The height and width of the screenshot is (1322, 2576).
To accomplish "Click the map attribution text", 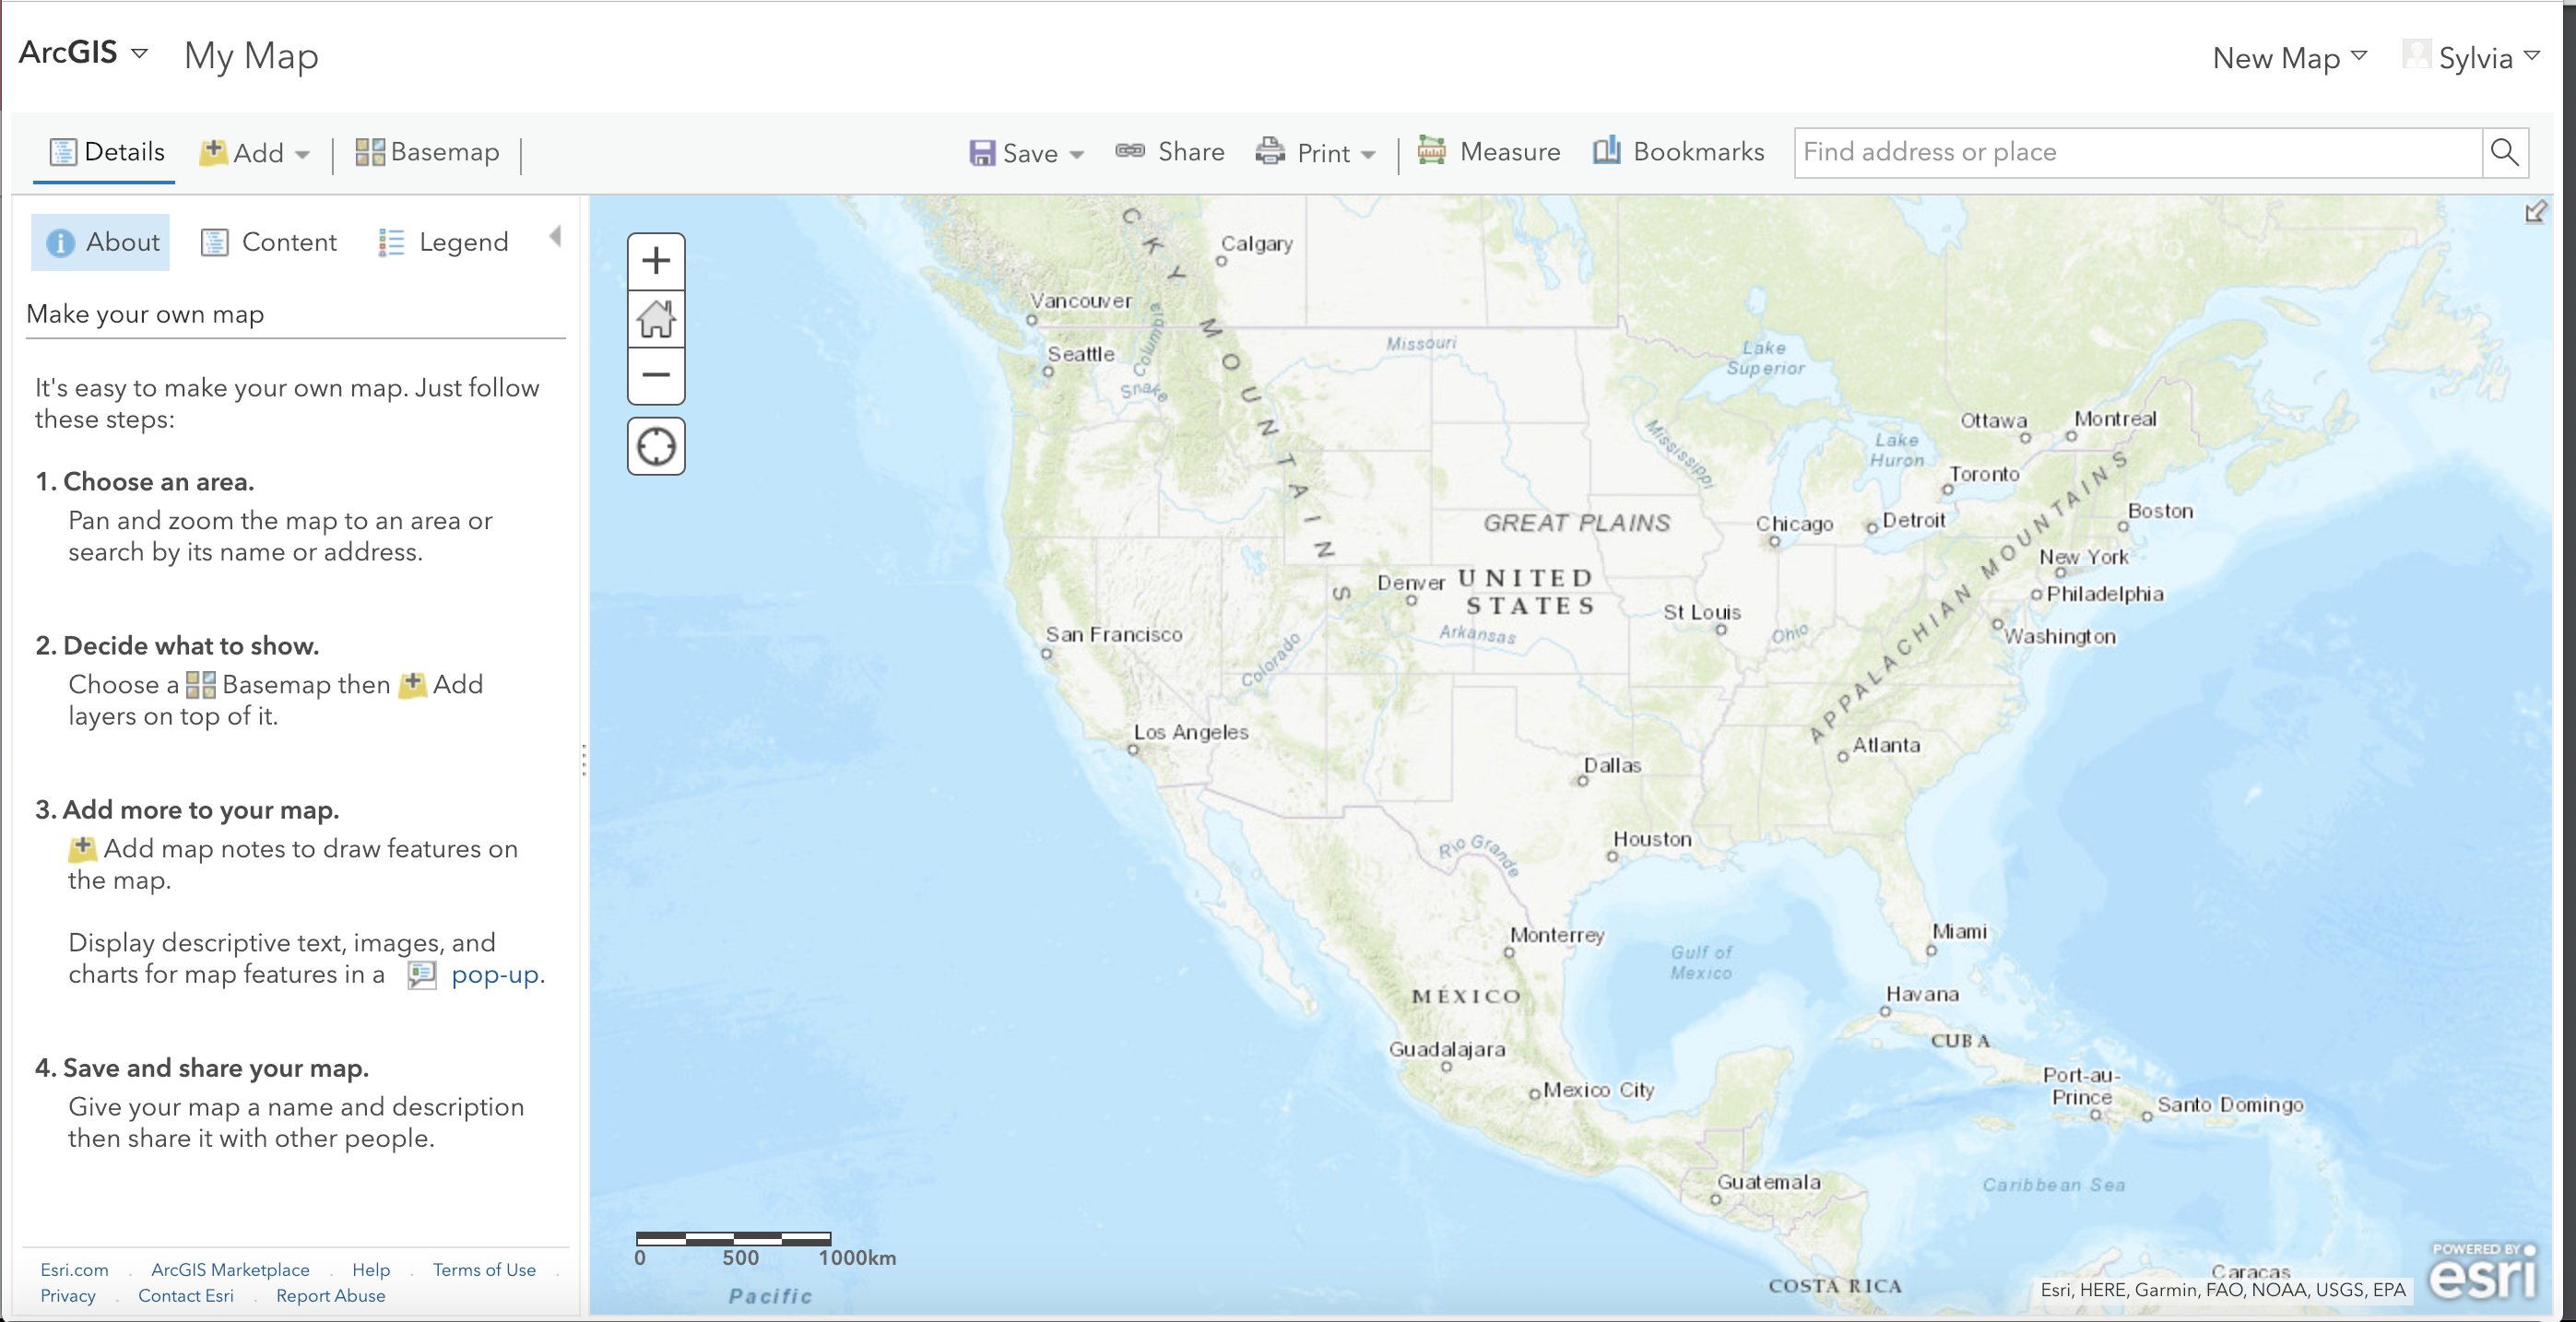I will tap(2223, 1290).
